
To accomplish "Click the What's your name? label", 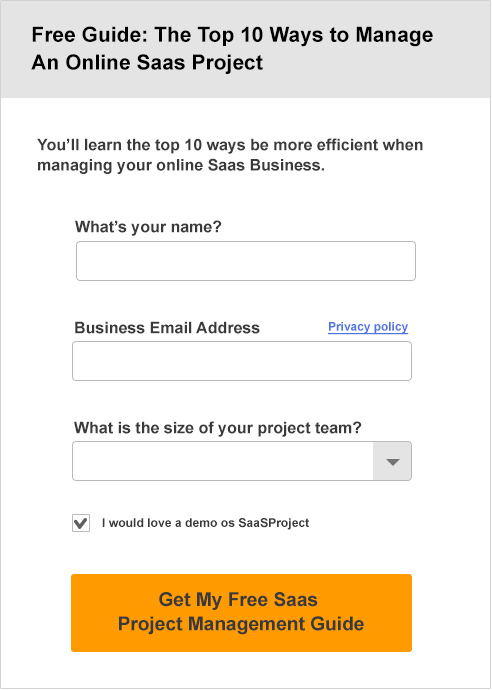I will (148, 227).
